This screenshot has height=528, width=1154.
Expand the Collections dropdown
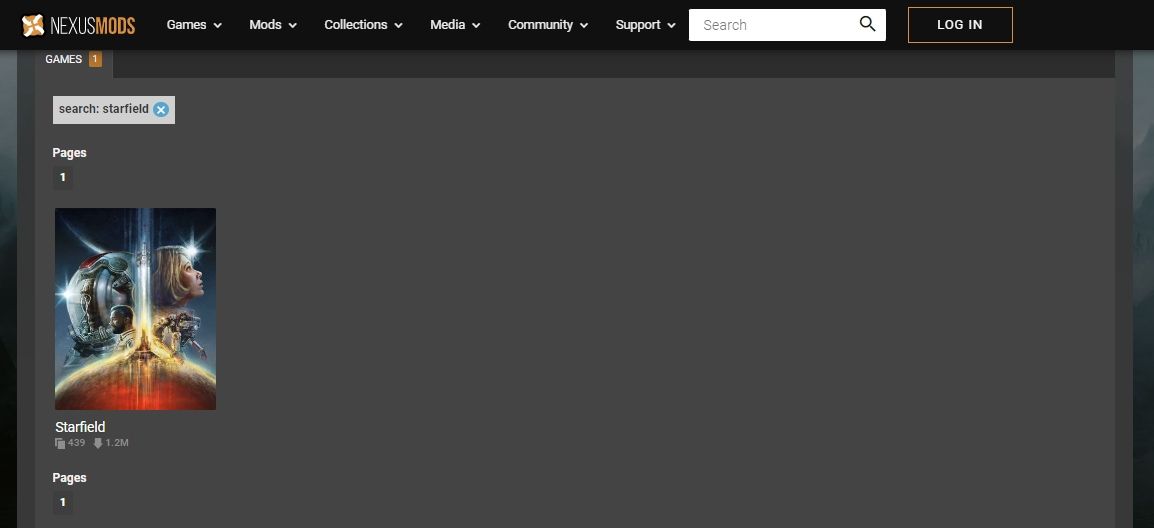pyautogui.click(x=363, y=25)
